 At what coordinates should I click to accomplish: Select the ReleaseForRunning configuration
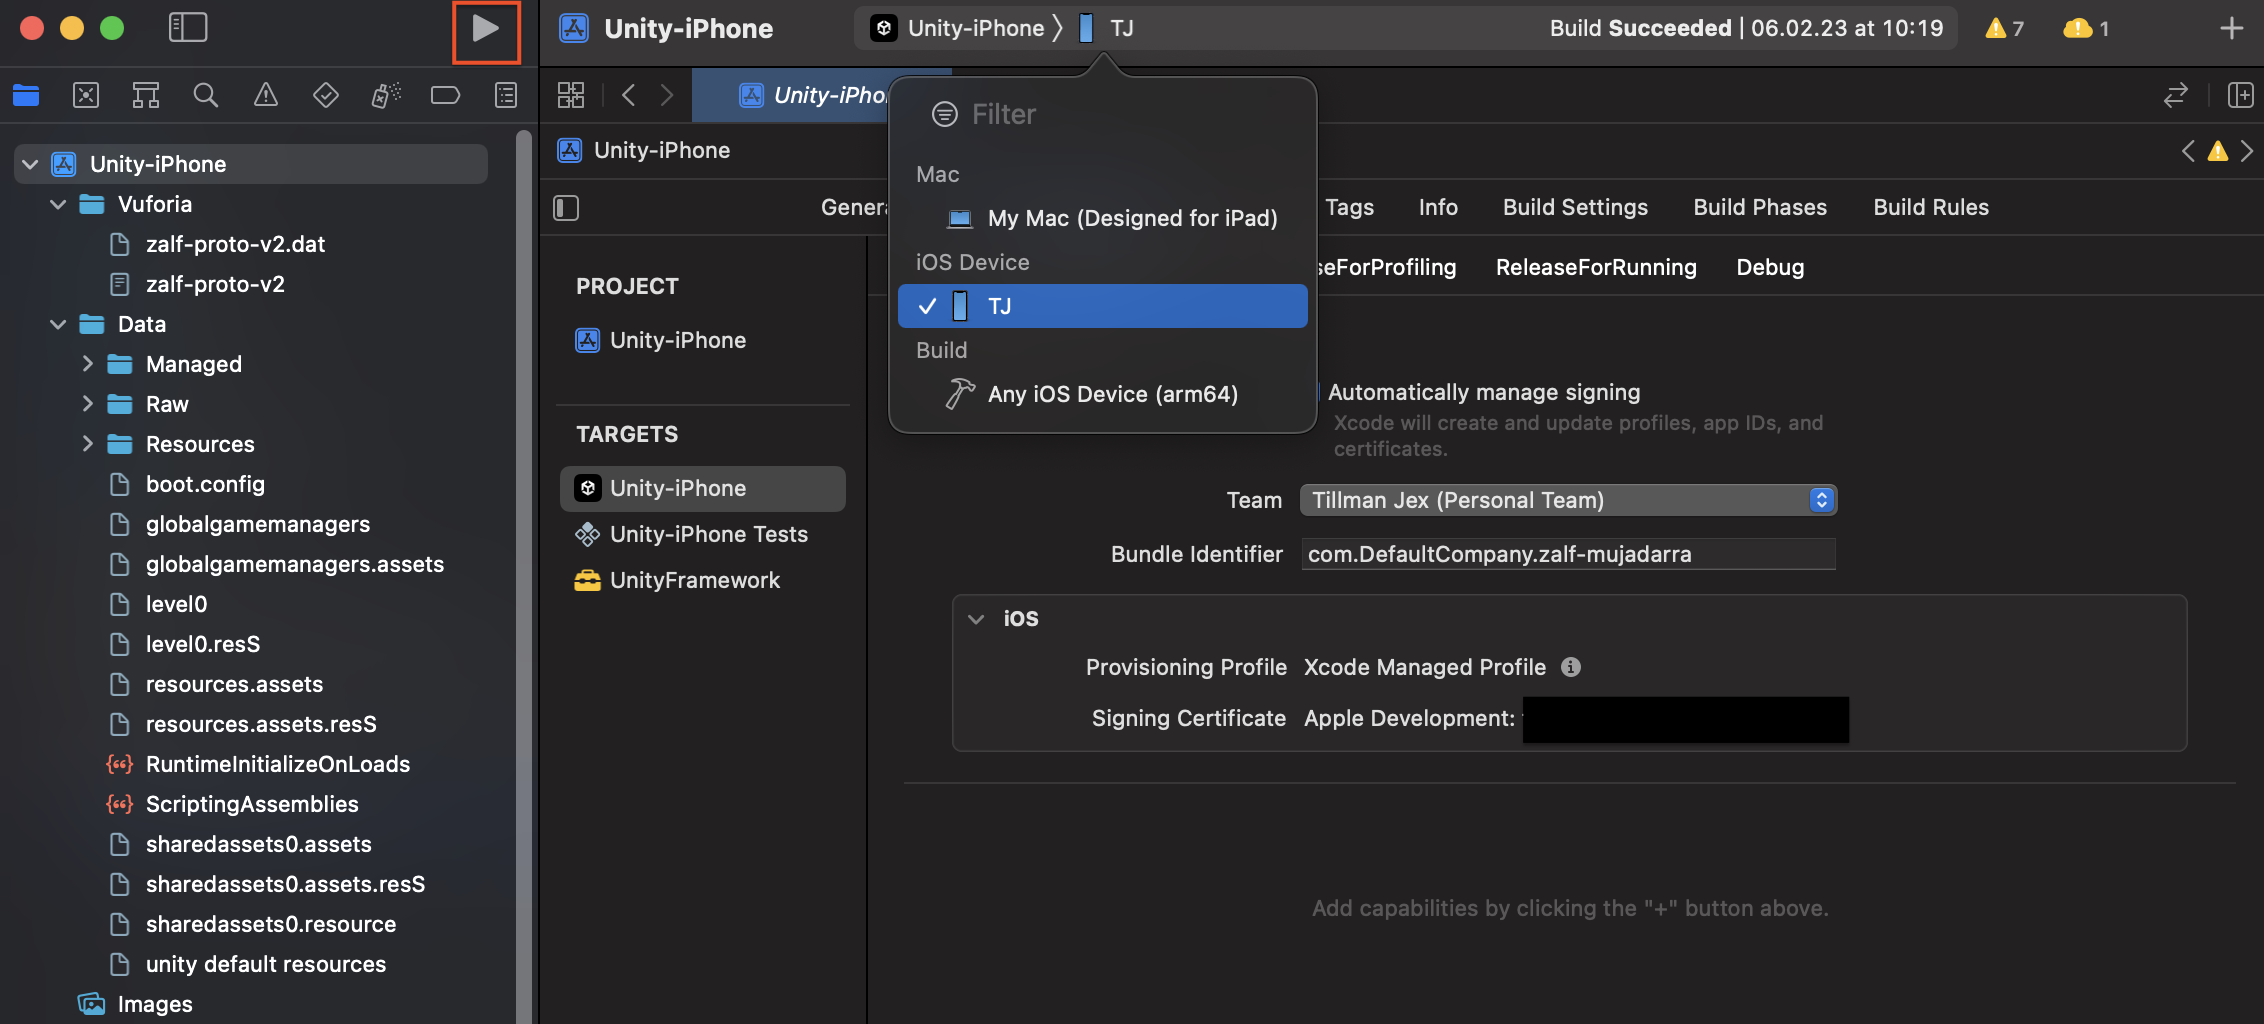click(1596, 267)
